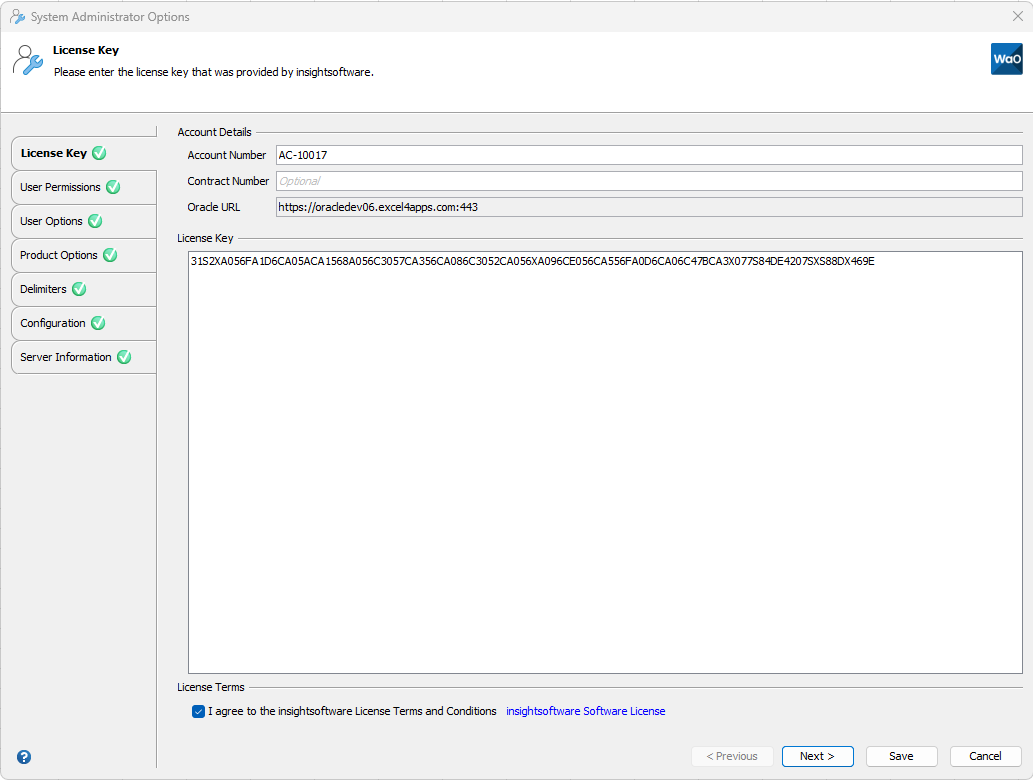Cancel the System Administrator Options dialog

pyautogui.click(x=985, y=756)
